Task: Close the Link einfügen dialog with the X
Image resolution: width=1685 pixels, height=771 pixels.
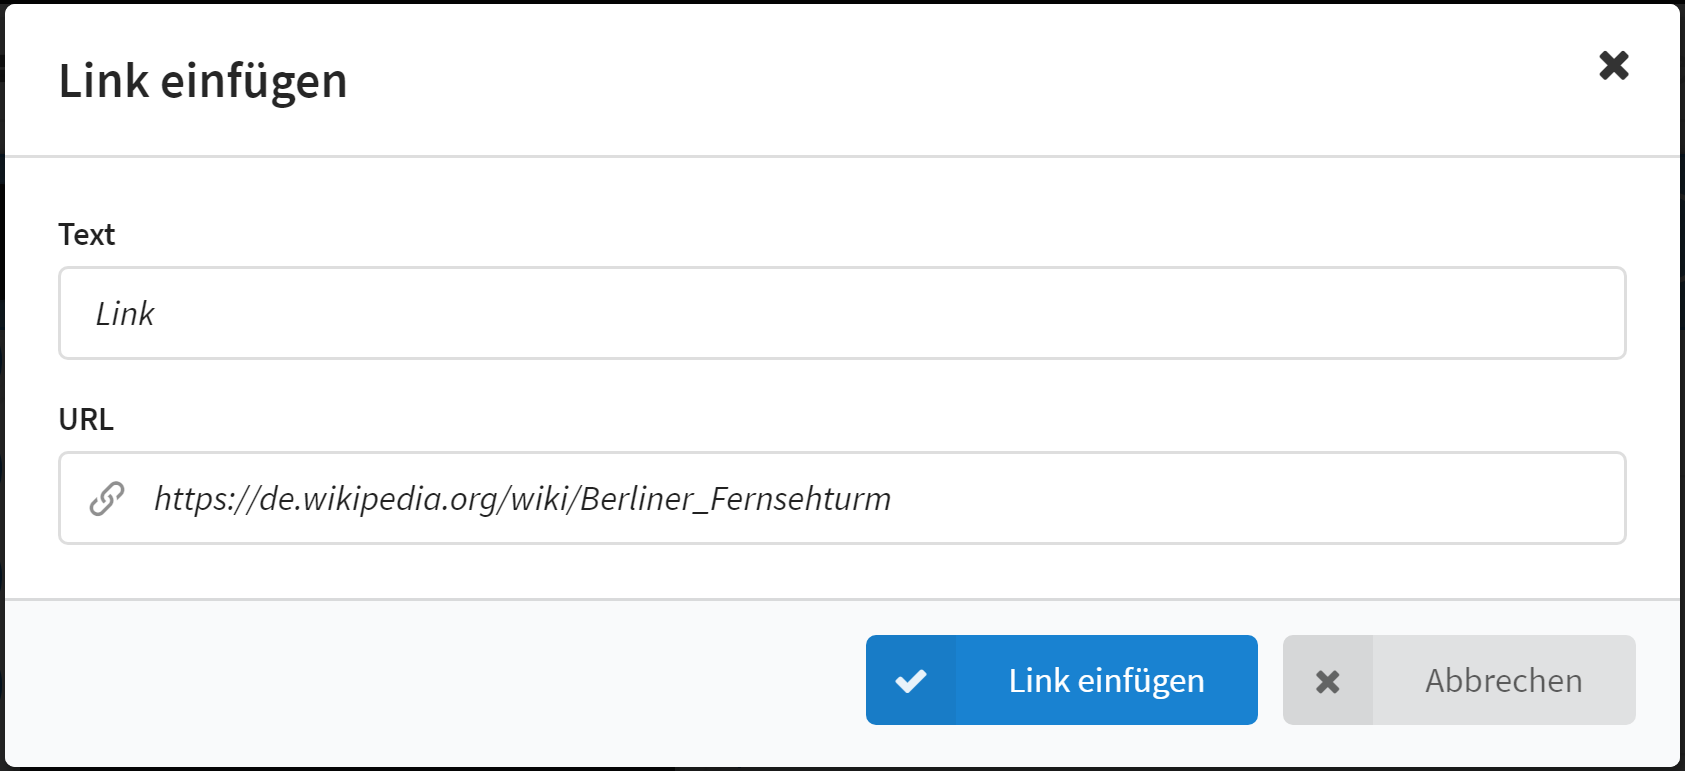Action: 1614,65
